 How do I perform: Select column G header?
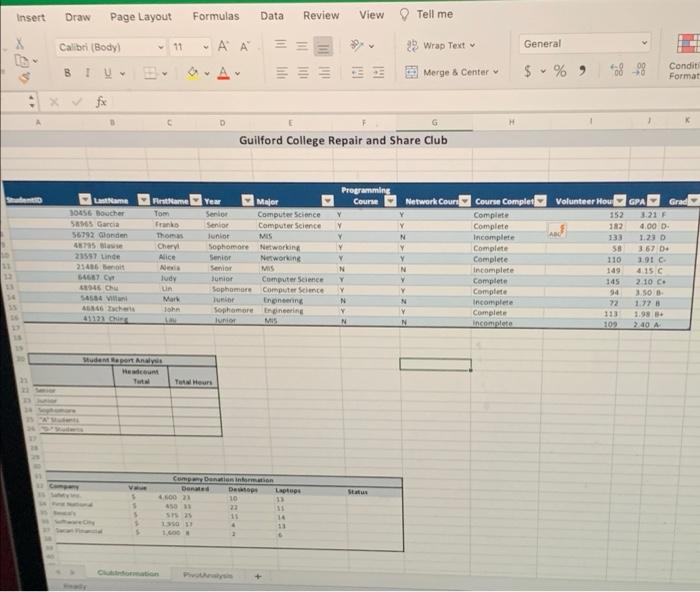click(434, 122)
